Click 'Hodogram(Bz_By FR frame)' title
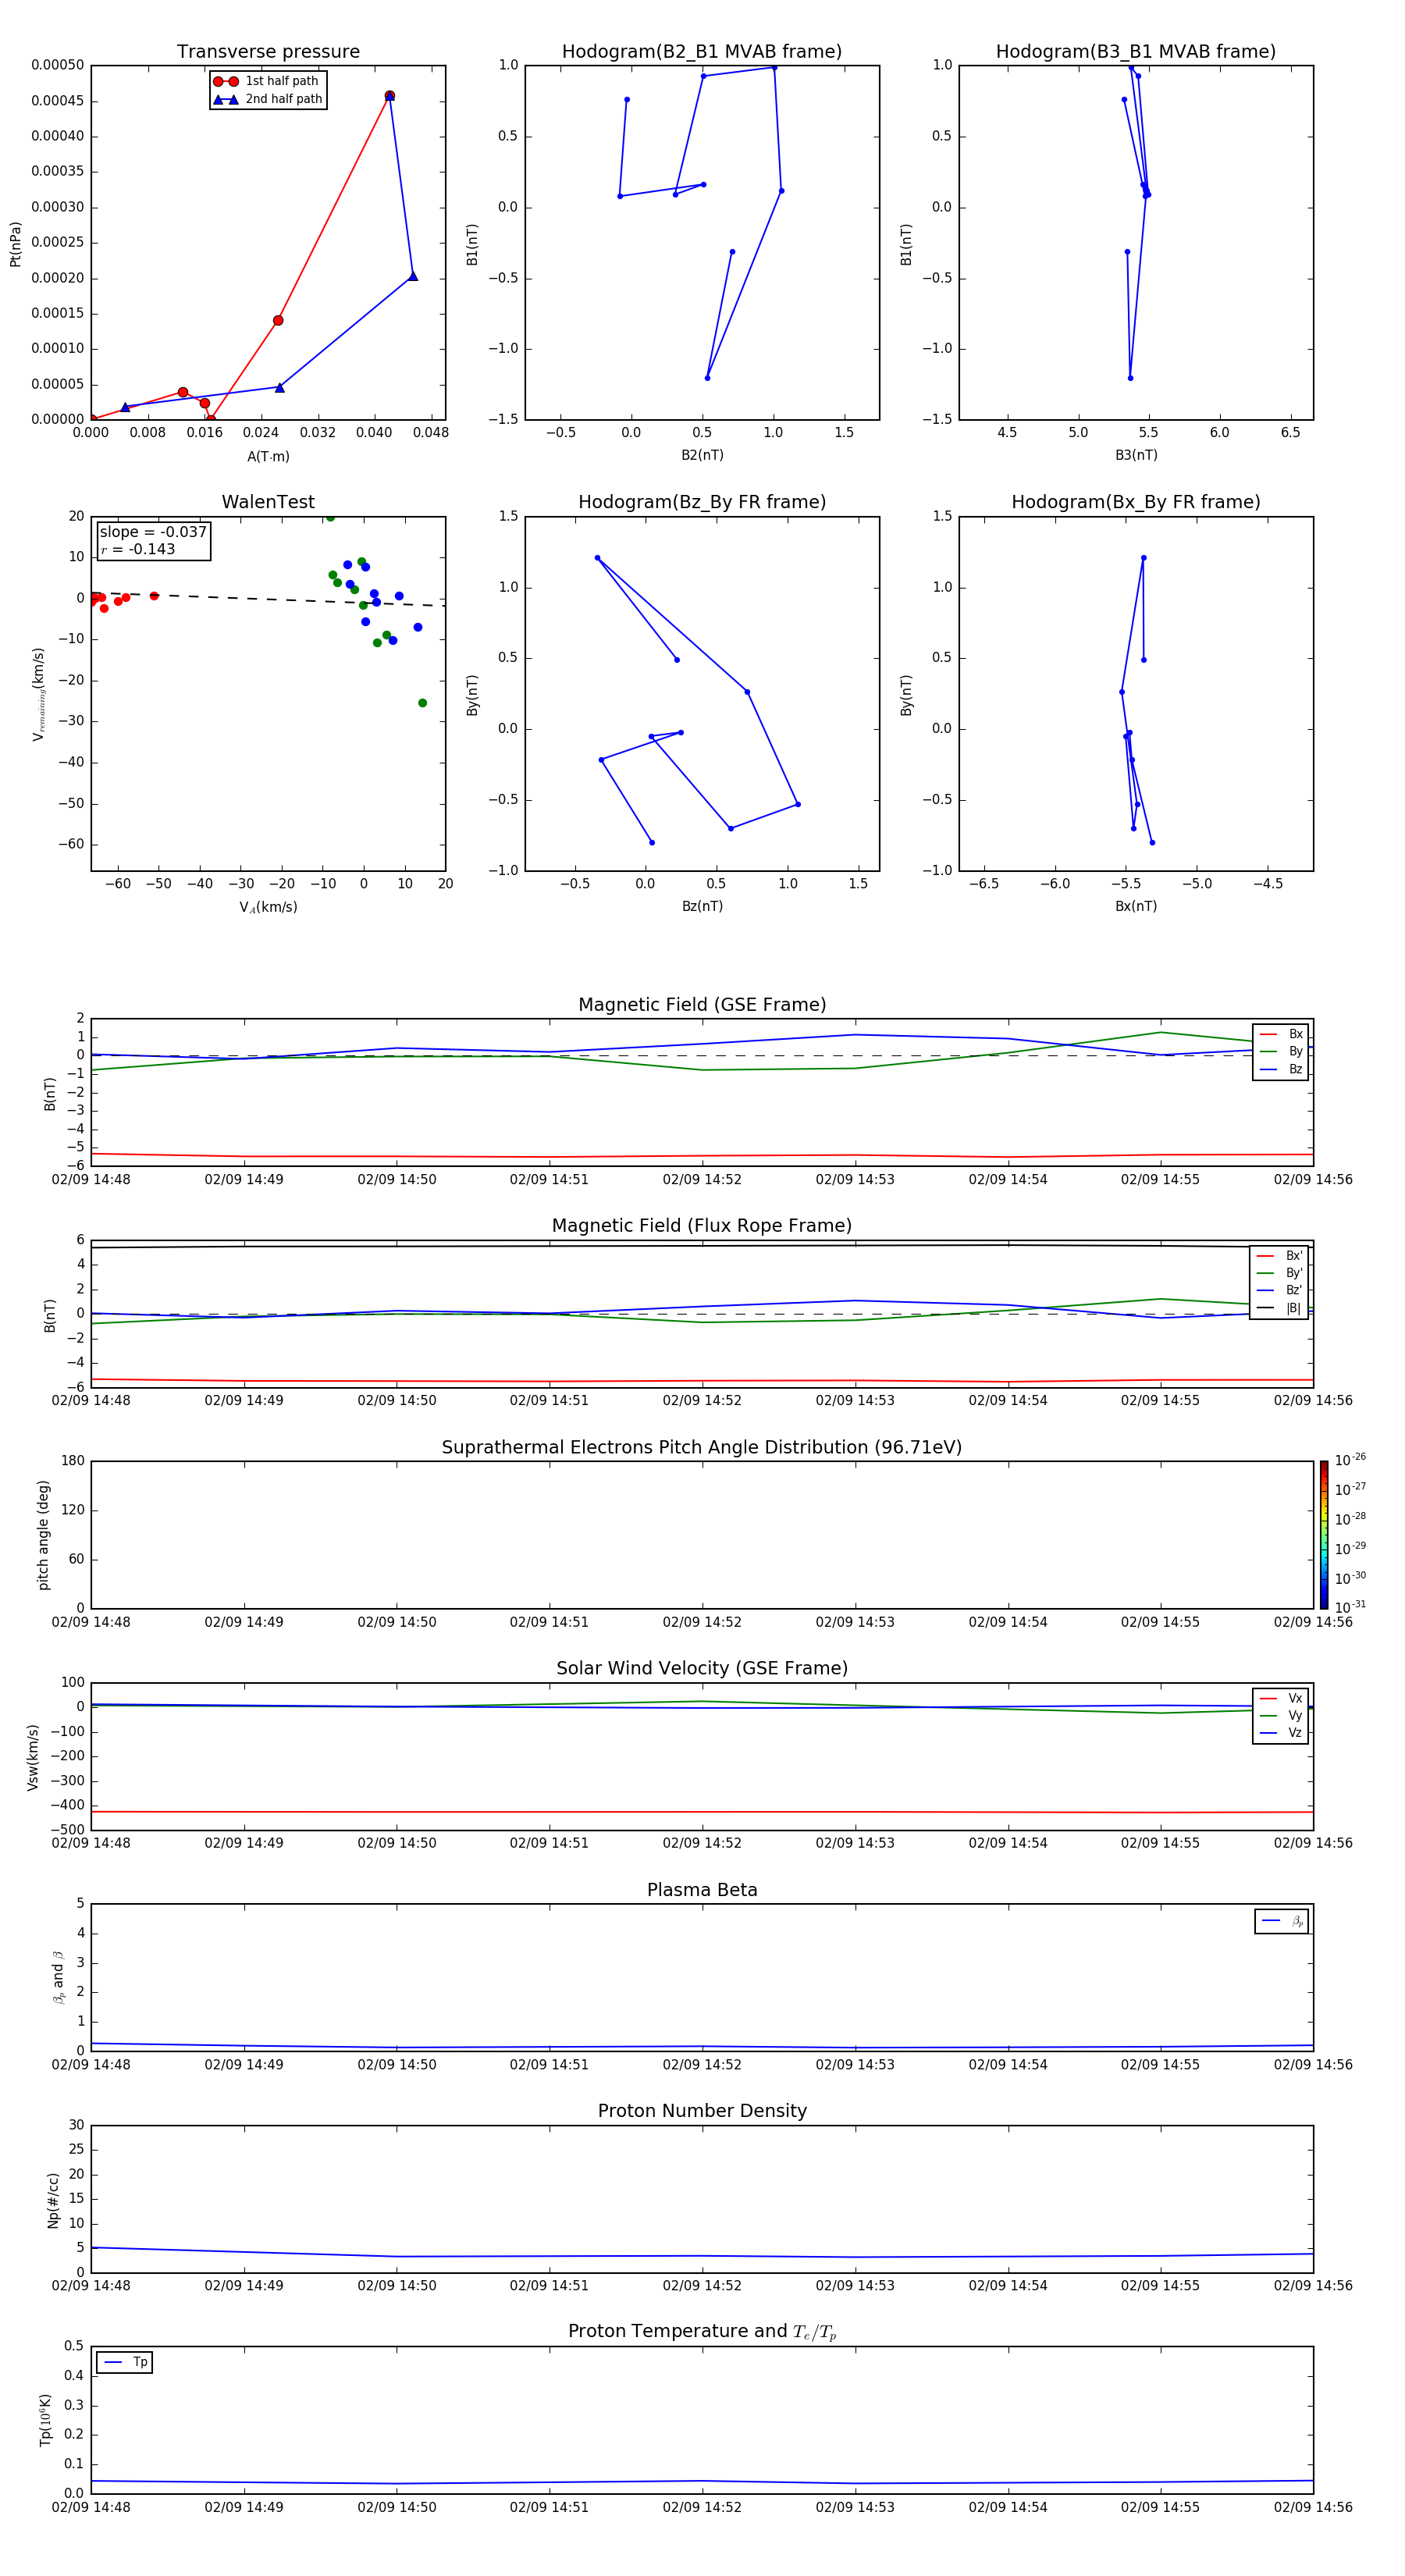The image size is (1405, 2576). 702,502
